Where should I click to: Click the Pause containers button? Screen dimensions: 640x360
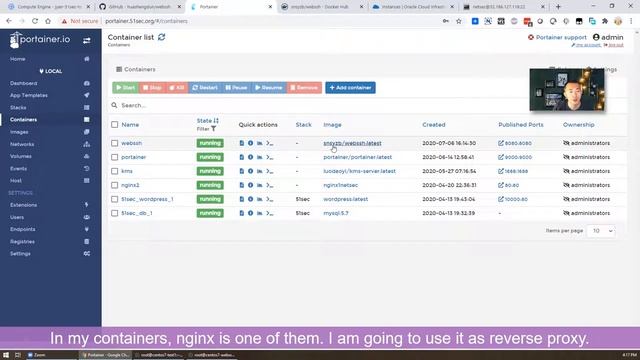click(236, 88)
